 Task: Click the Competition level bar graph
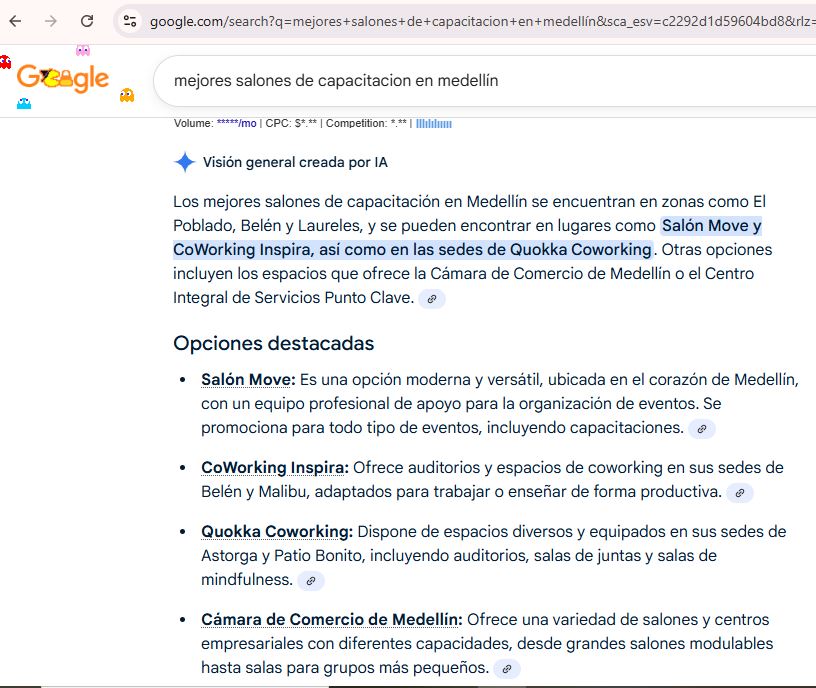pyautogui.click(x=436, y=123)
